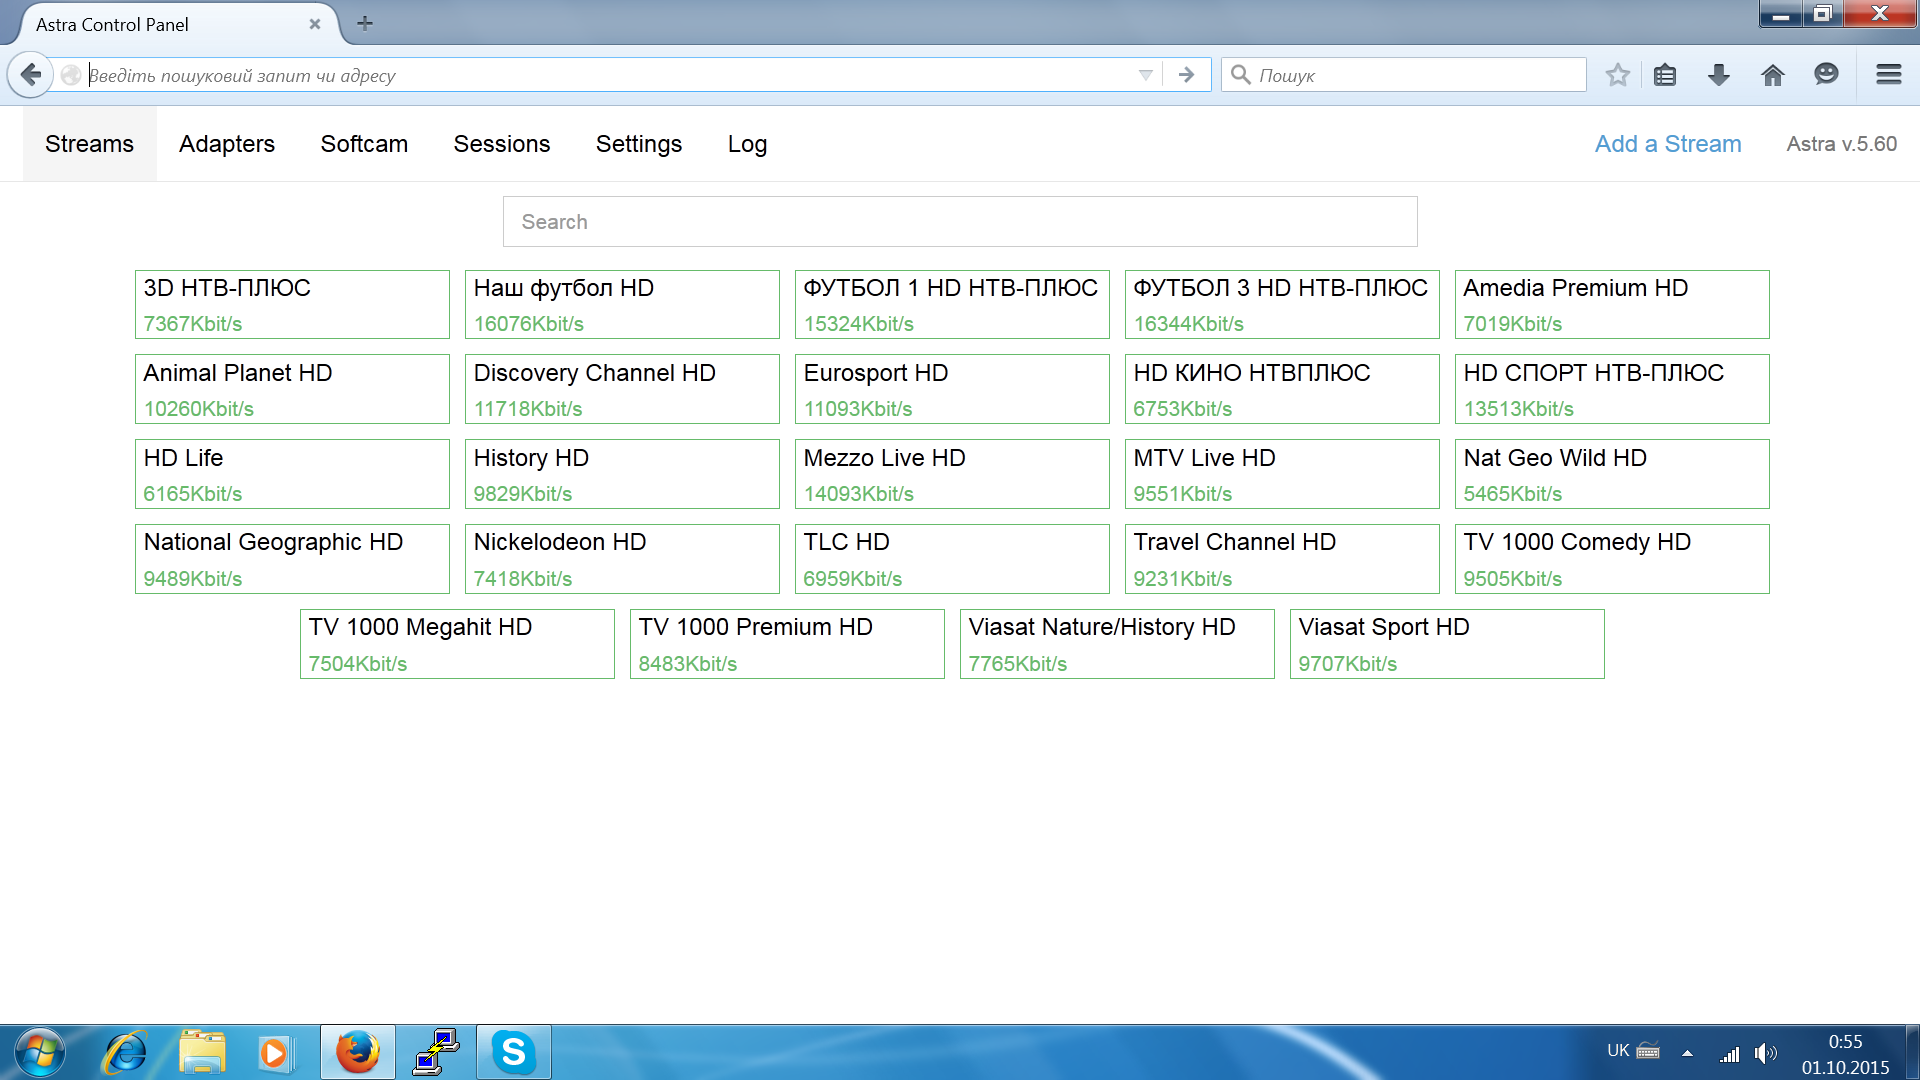Viewport: 1920px width, 1080px height.
Task: Select the TV 1000 Premium HD stream
Action: tap(787, 644)
